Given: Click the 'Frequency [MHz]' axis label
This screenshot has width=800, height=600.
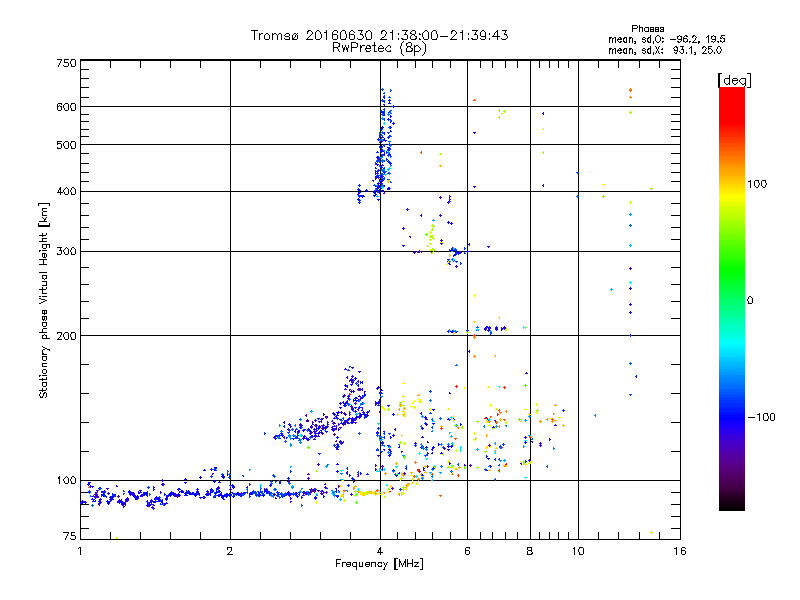Looking at the screenshot, I should coord(379,564).
